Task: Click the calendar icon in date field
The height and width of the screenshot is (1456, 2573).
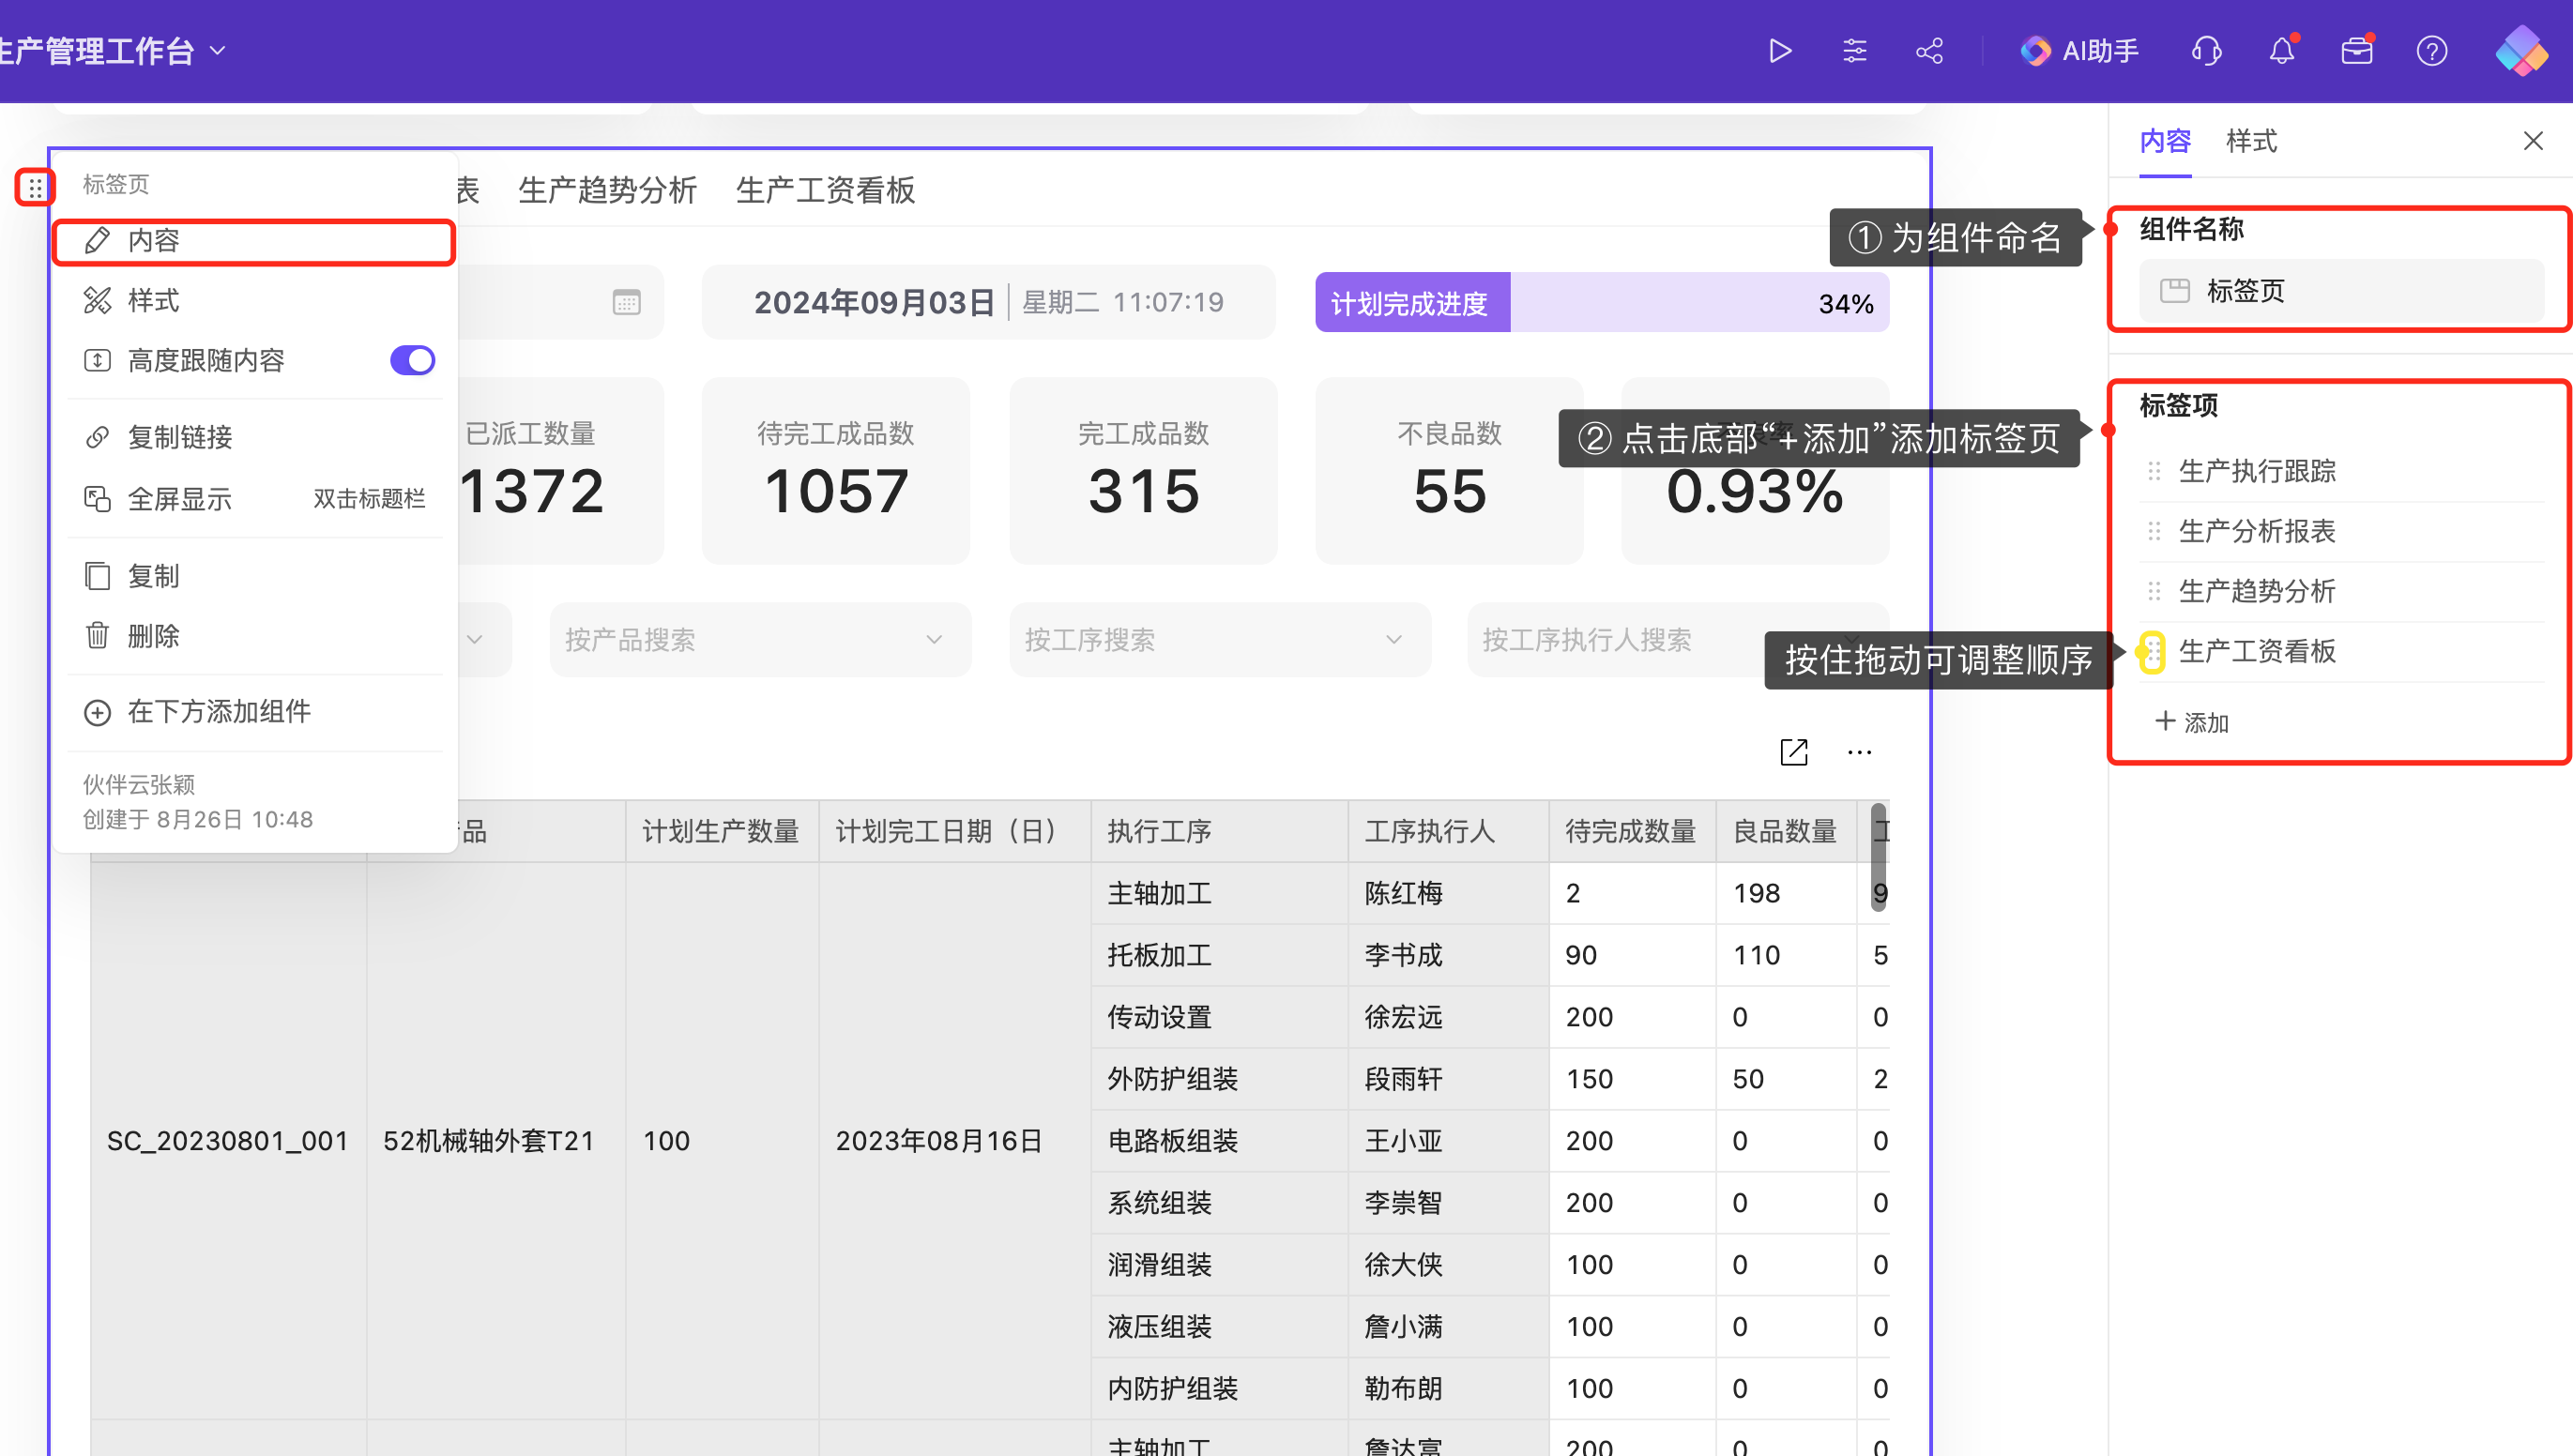Action: point(626,302)
